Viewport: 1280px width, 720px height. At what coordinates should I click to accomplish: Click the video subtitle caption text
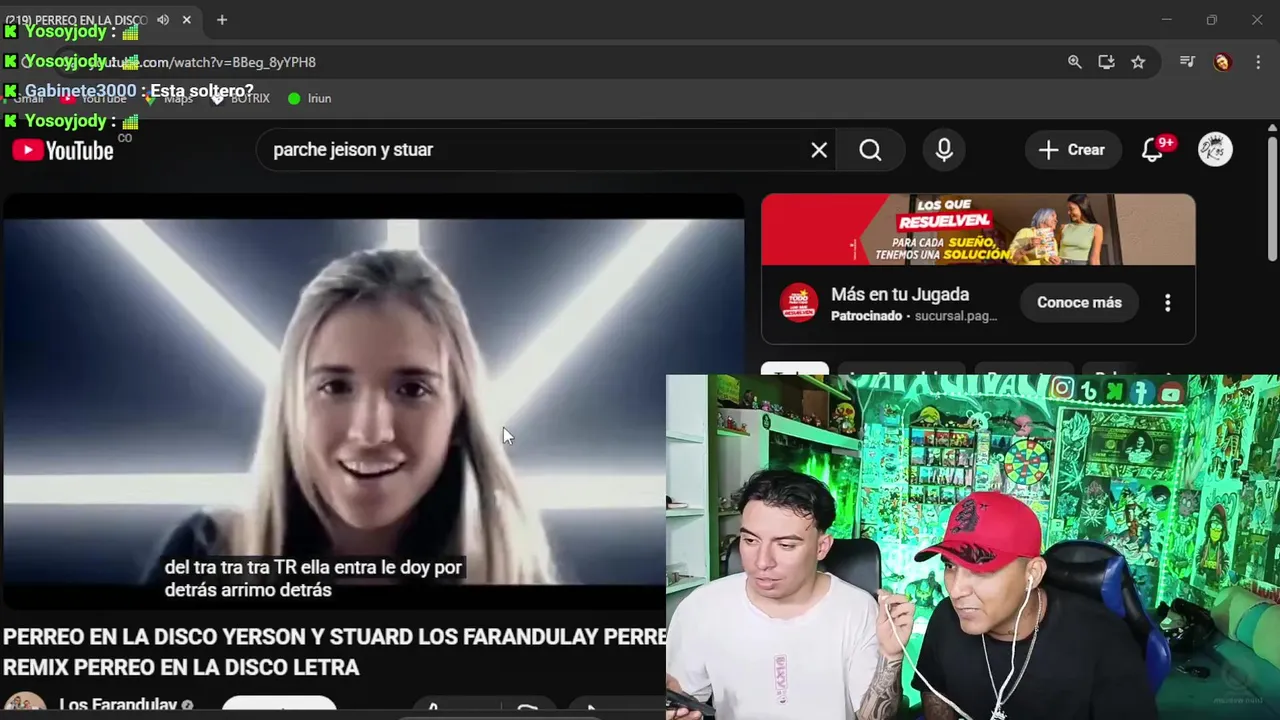(313, 579)
